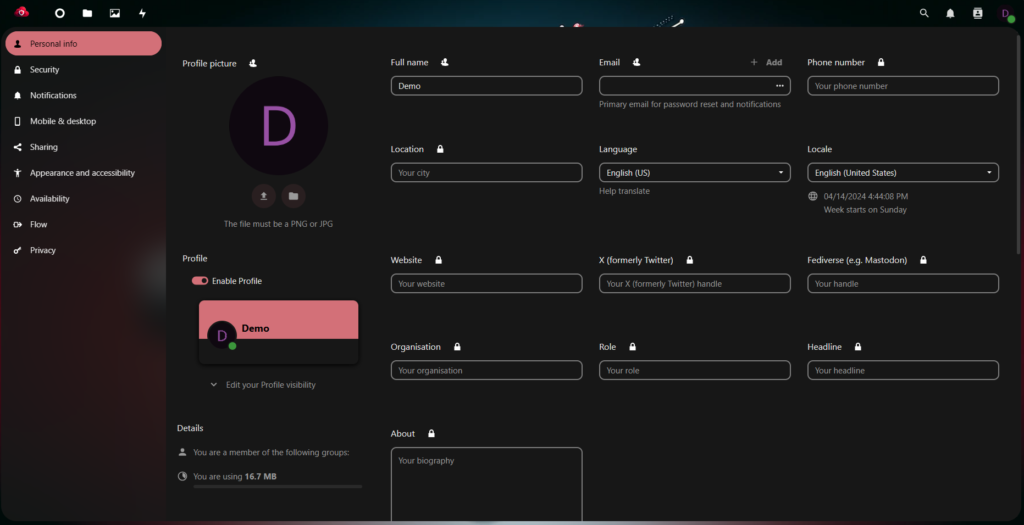The image size is (1024, 525).
Task: Click the large D profile avatar
Action: (x=279, y=125)
